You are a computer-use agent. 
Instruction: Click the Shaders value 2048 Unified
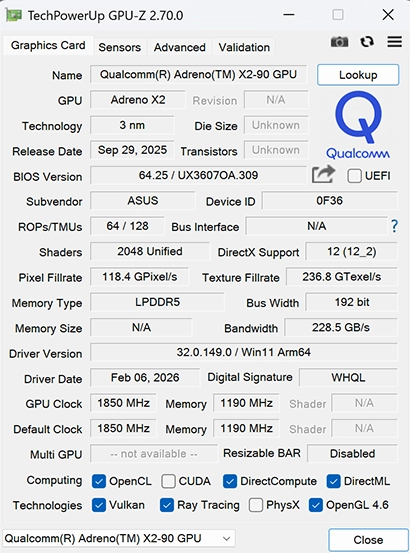coord(150,251)
